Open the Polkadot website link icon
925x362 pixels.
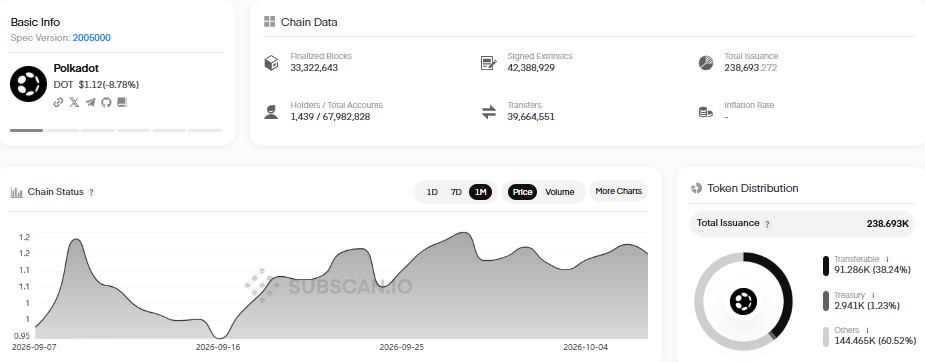click(x=58, y=102)
